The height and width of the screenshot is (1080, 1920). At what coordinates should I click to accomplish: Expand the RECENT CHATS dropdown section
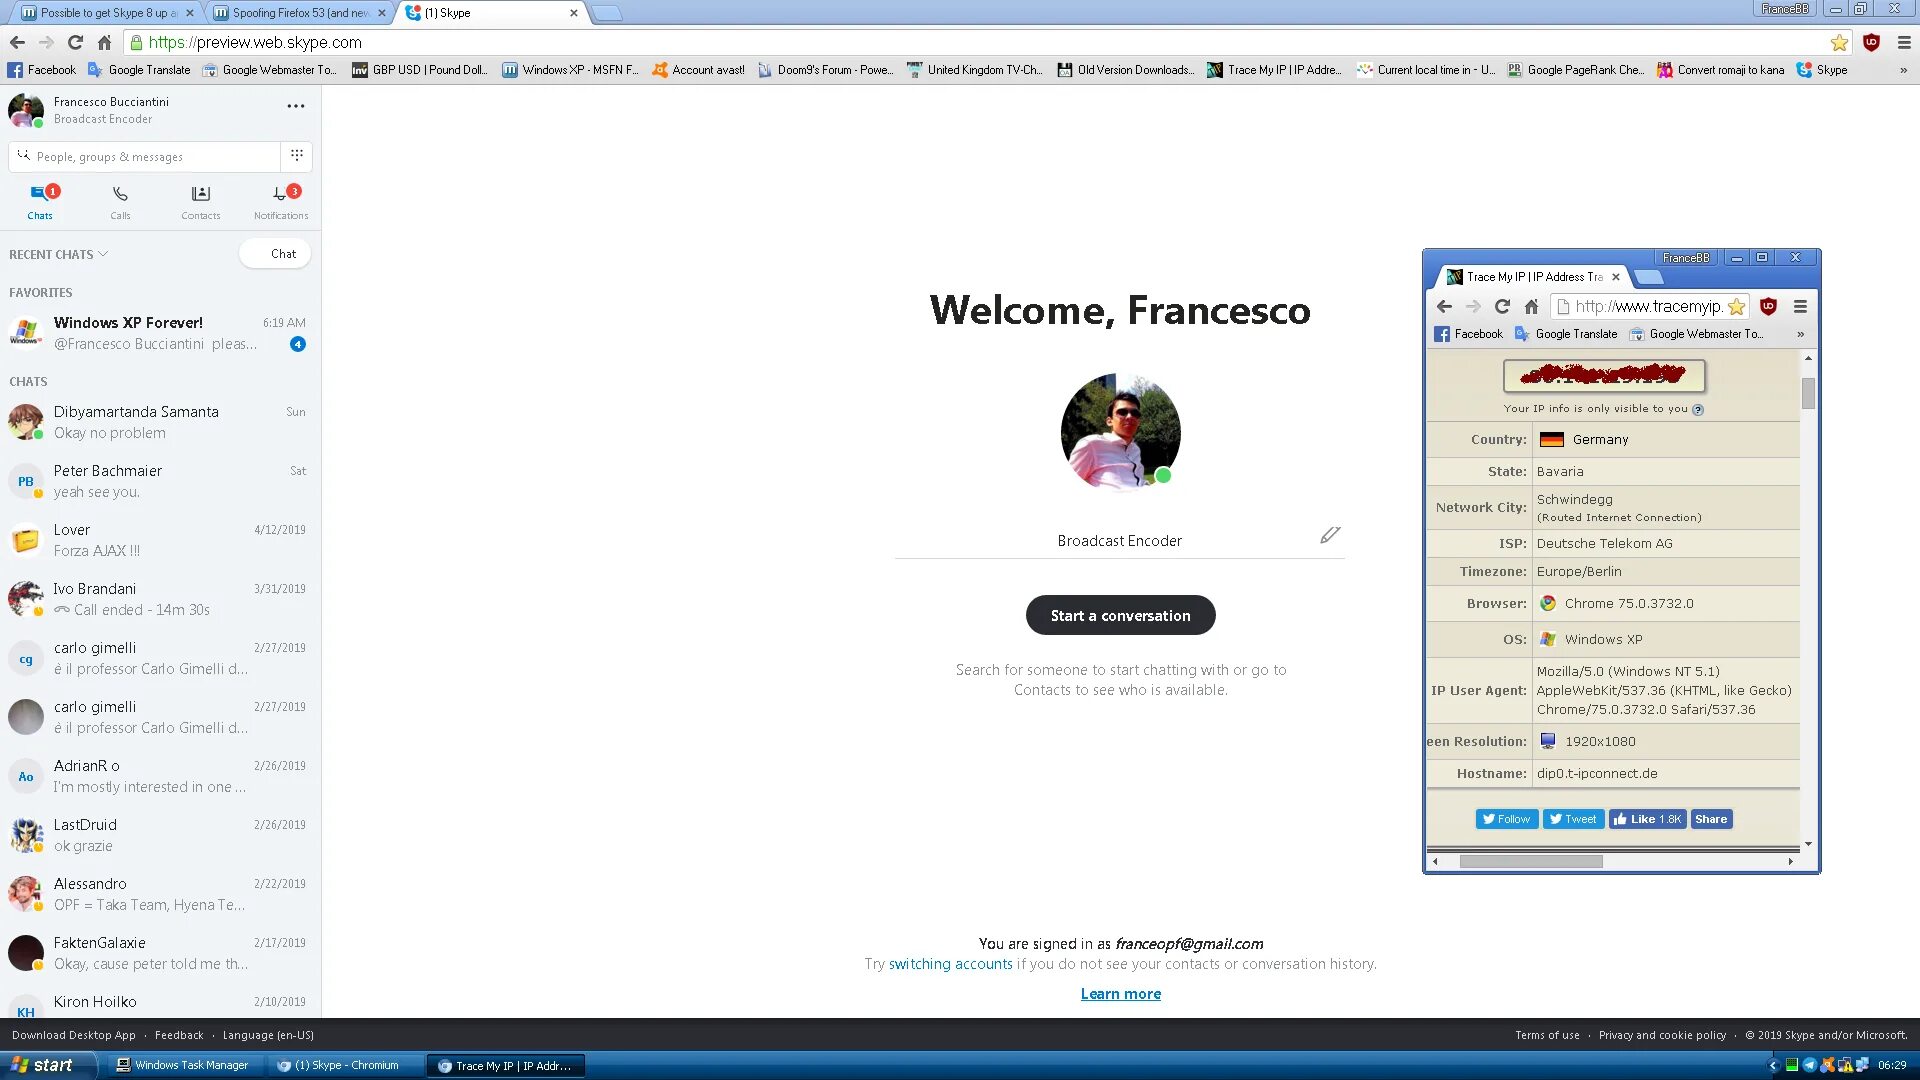pos(59,253)
